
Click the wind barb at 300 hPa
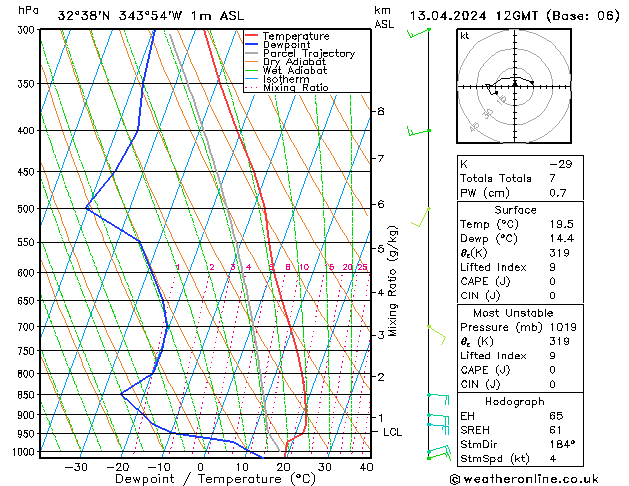[x=418, y=33]
